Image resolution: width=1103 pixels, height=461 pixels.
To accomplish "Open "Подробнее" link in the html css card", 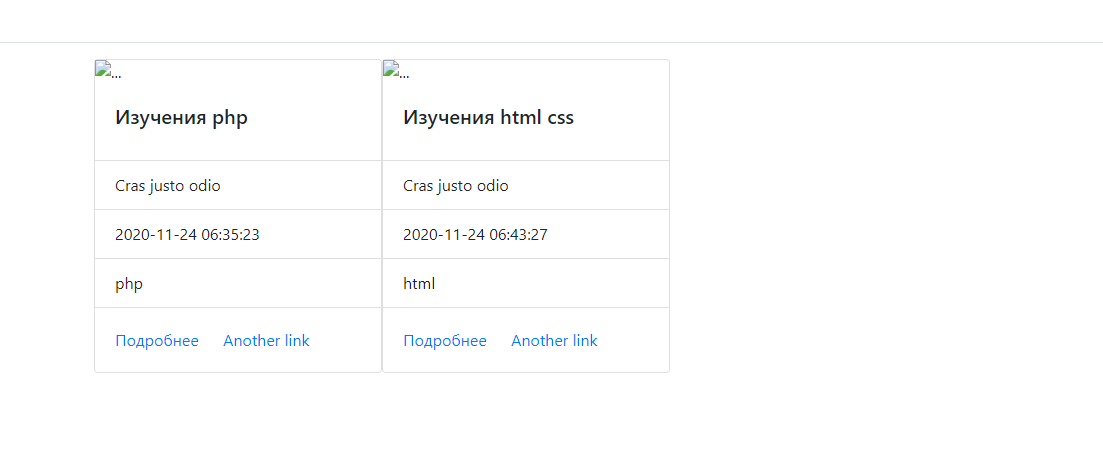I will click(445, 341).
